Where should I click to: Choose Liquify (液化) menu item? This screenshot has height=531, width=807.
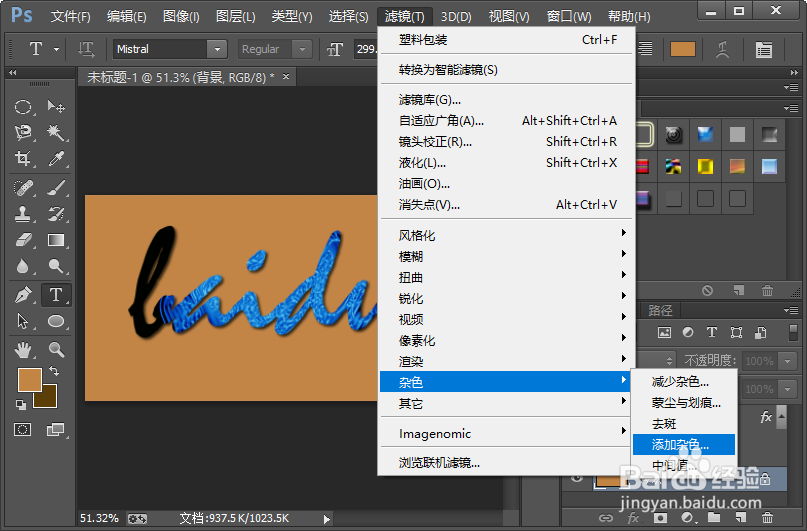[x=507, y=163]
